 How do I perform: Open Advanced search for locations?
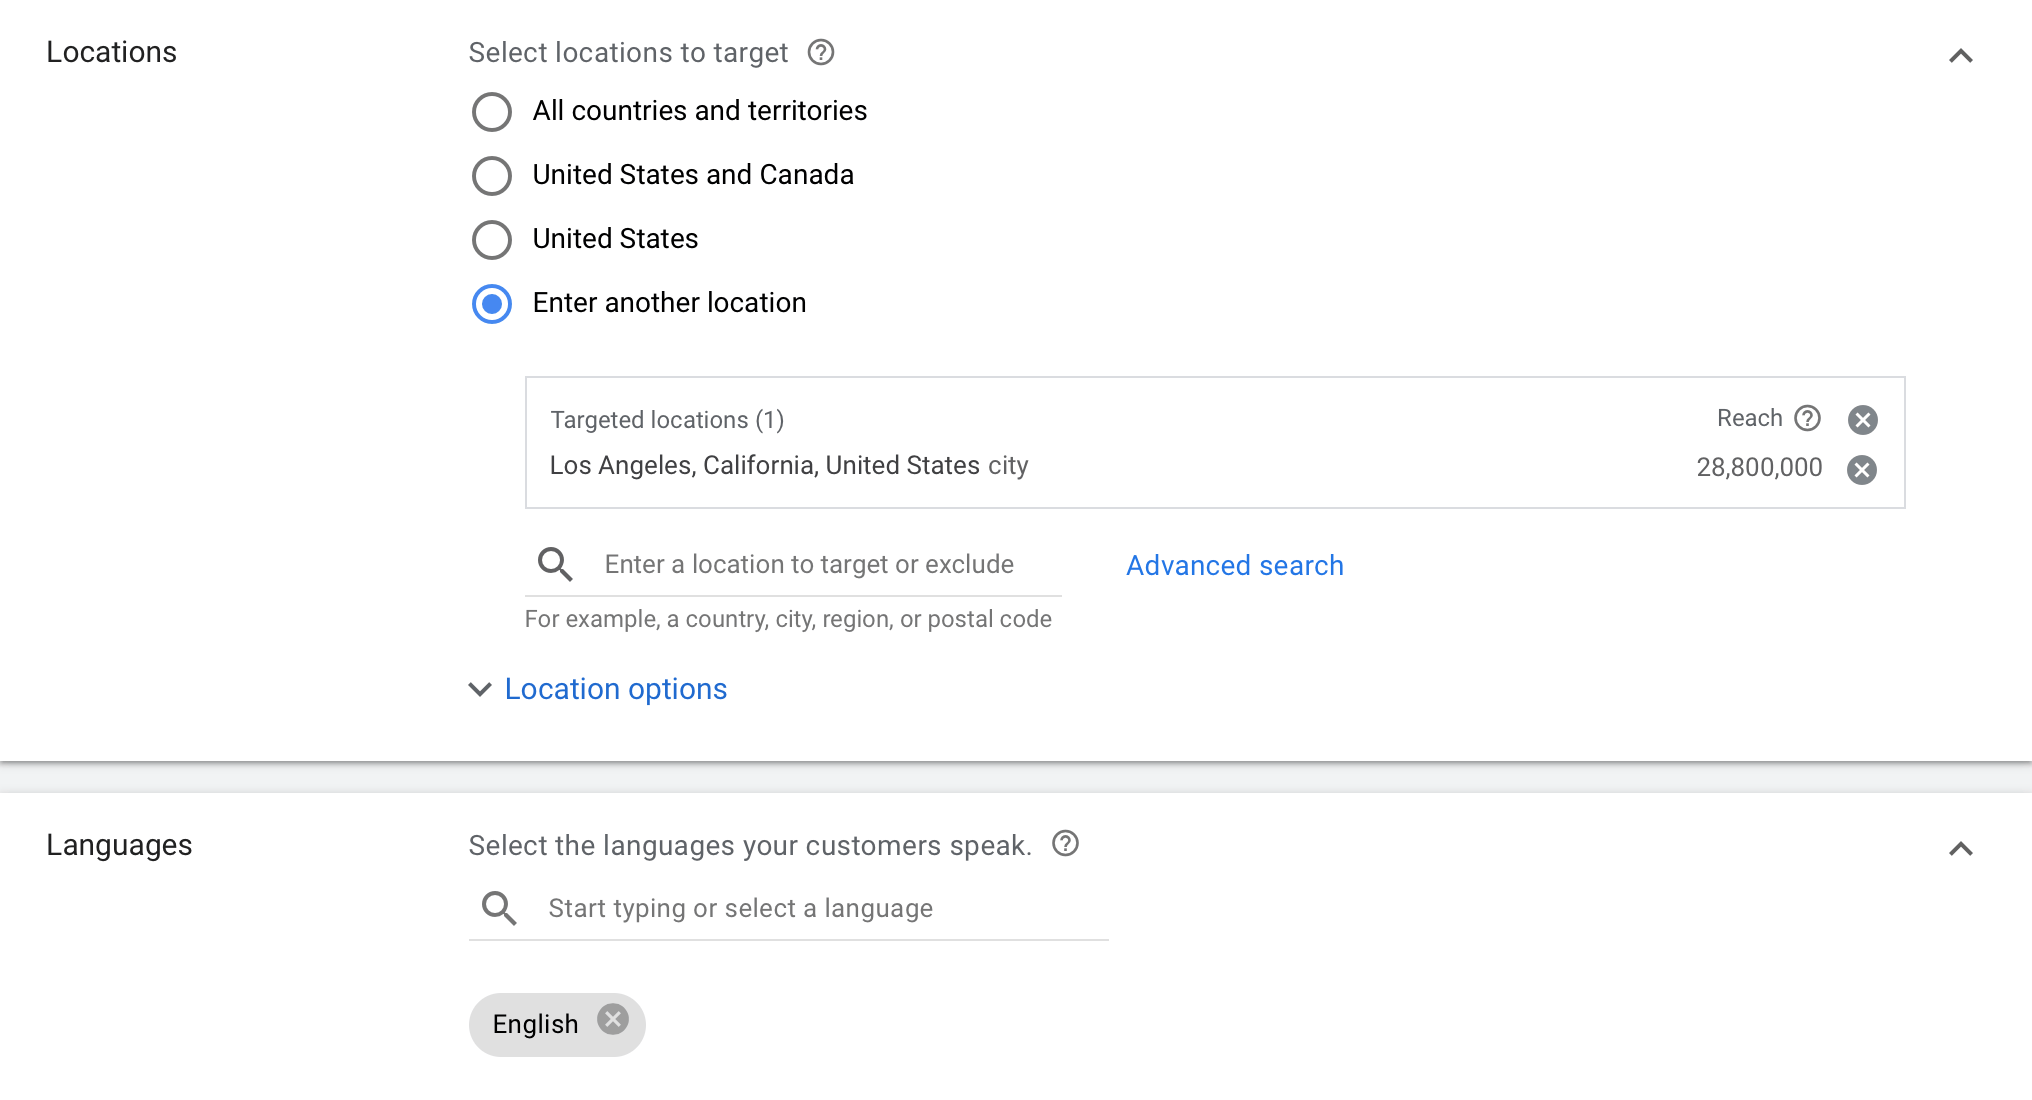pyautogui.click(x=1234, y=565)
